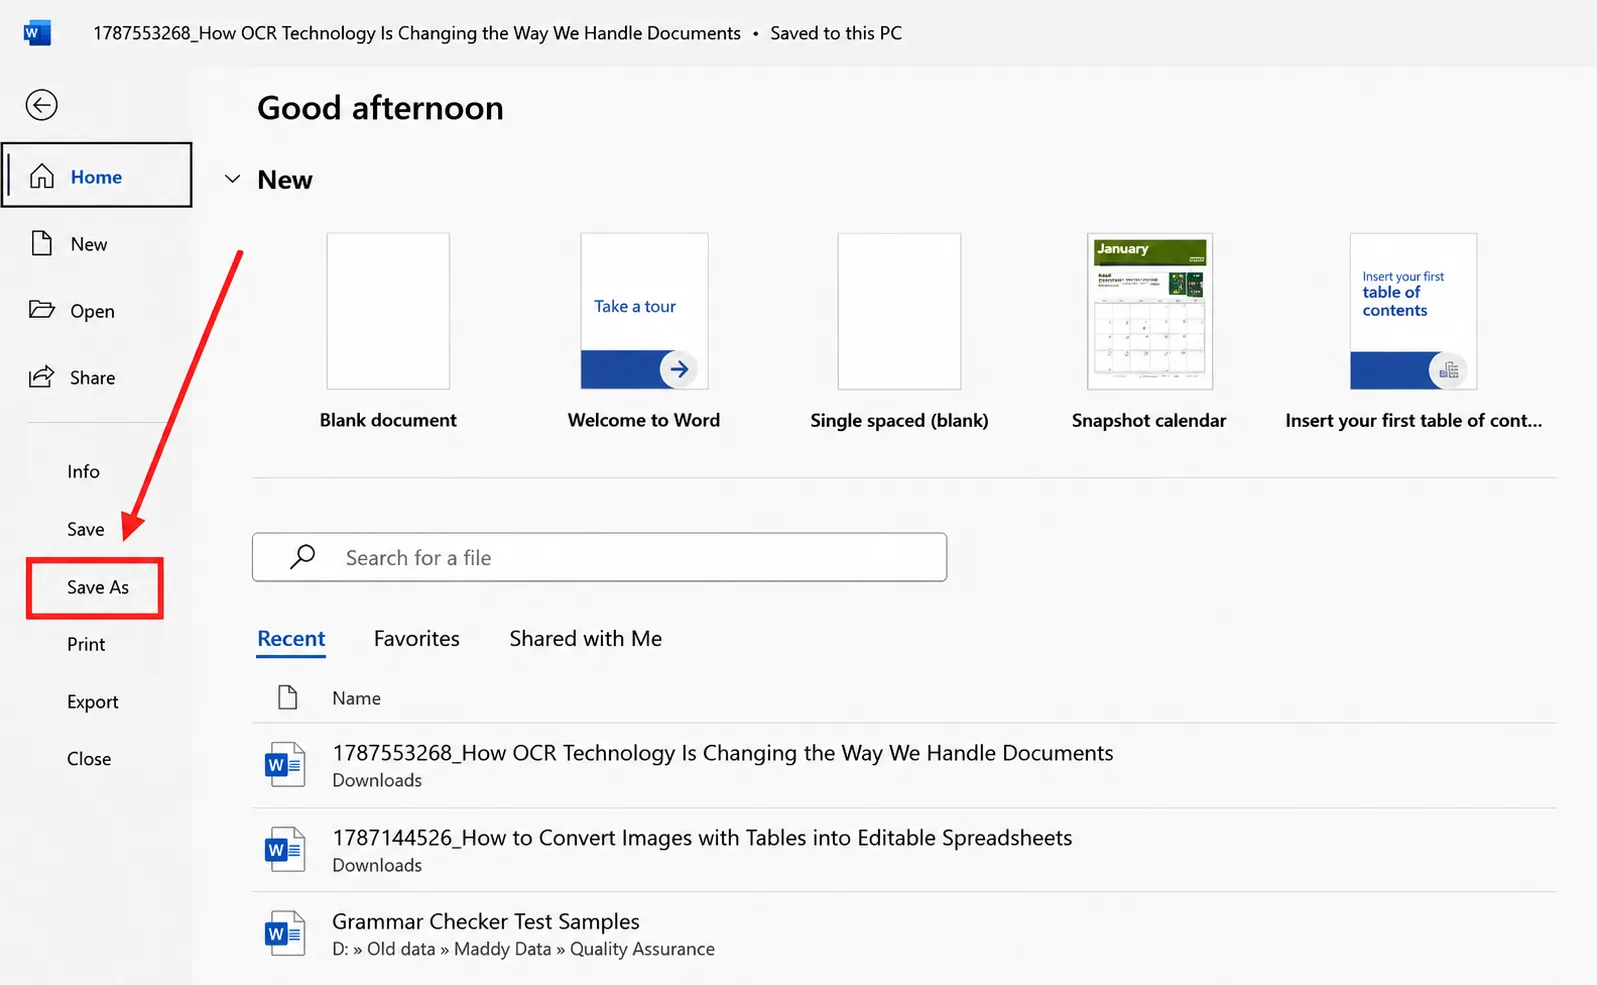The height and width of the screenshot is (985, 1597).
Task: Click the arrow button on the Take a tour template
Action: point(679,369)
